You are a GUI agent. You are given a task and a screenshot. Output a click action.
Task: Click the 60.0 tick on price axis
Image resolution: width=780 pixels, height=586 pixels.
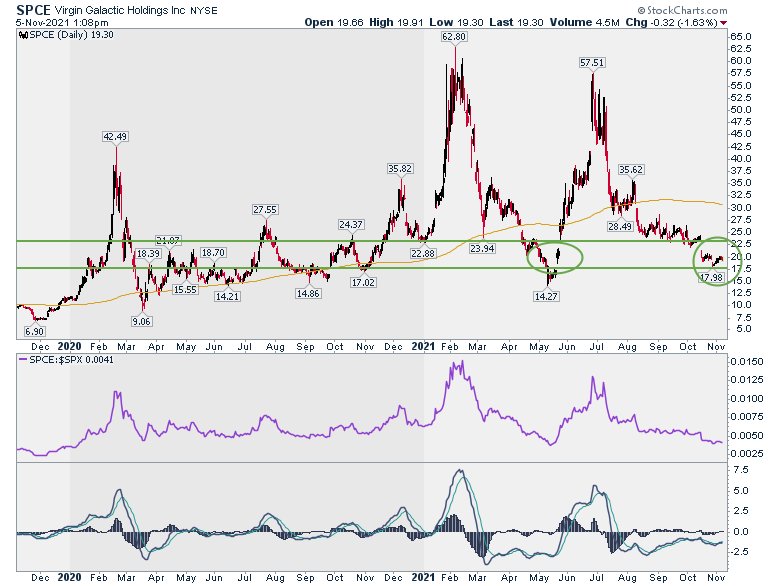coord(741,61)
